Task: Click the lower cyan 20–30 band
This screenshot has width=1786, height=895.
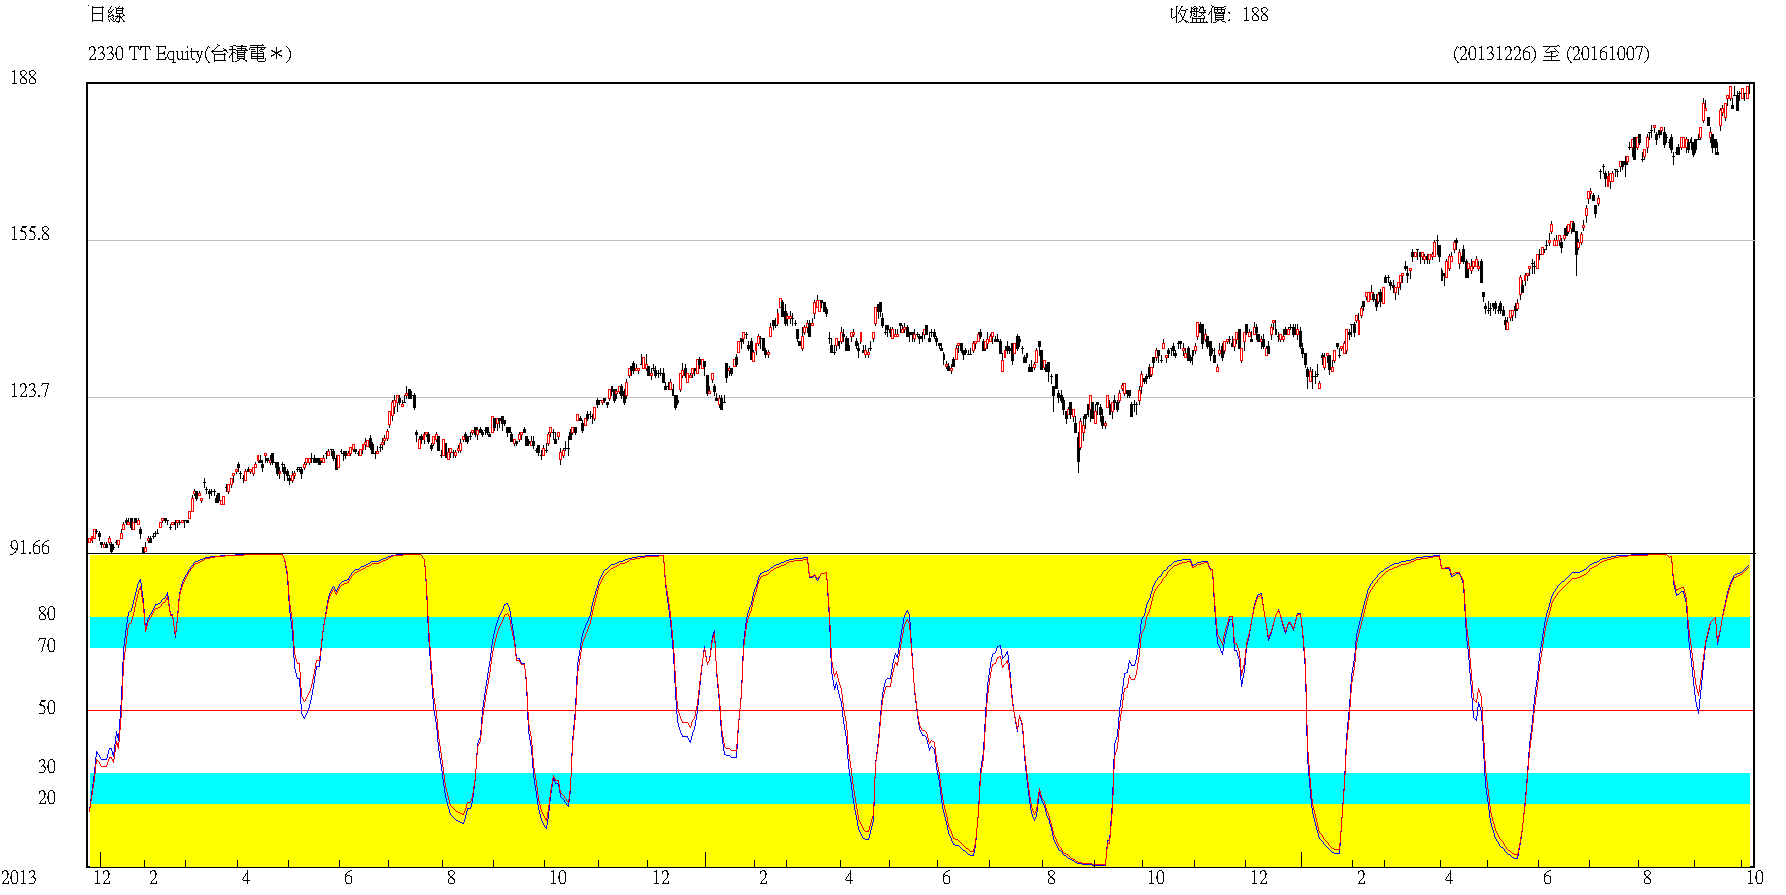Action: (1200, 788)
